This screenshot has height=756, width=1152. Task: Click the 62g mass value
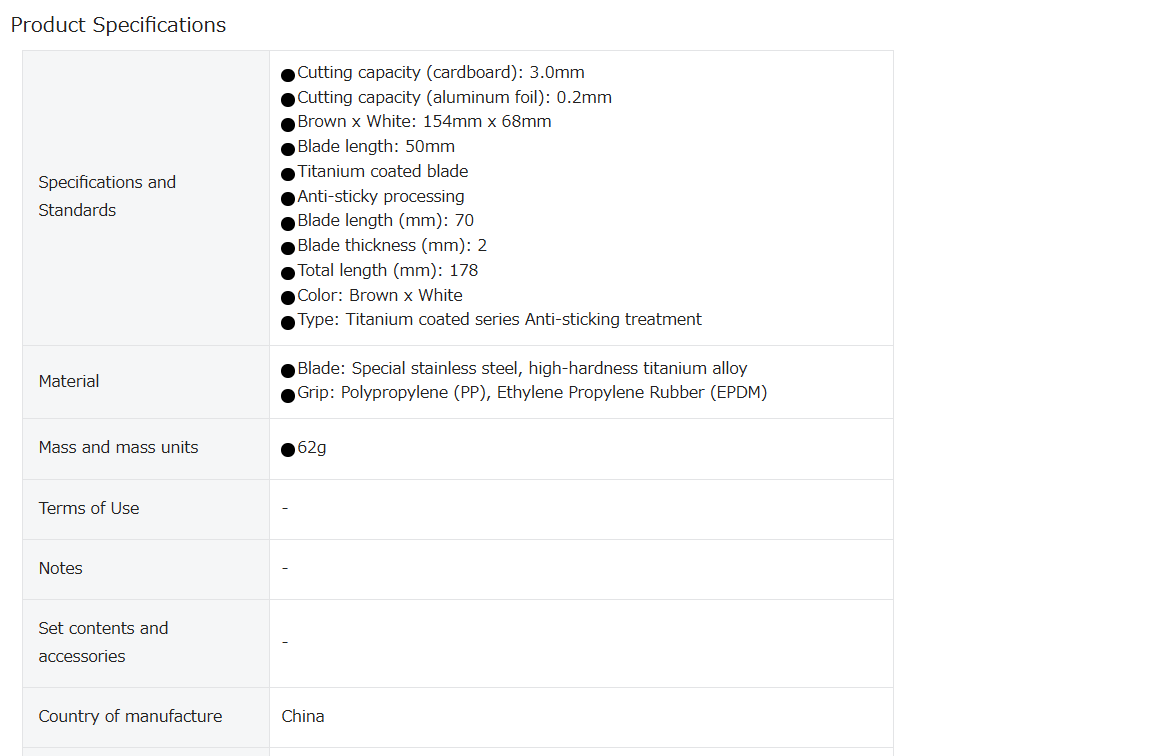pos(303,448)
